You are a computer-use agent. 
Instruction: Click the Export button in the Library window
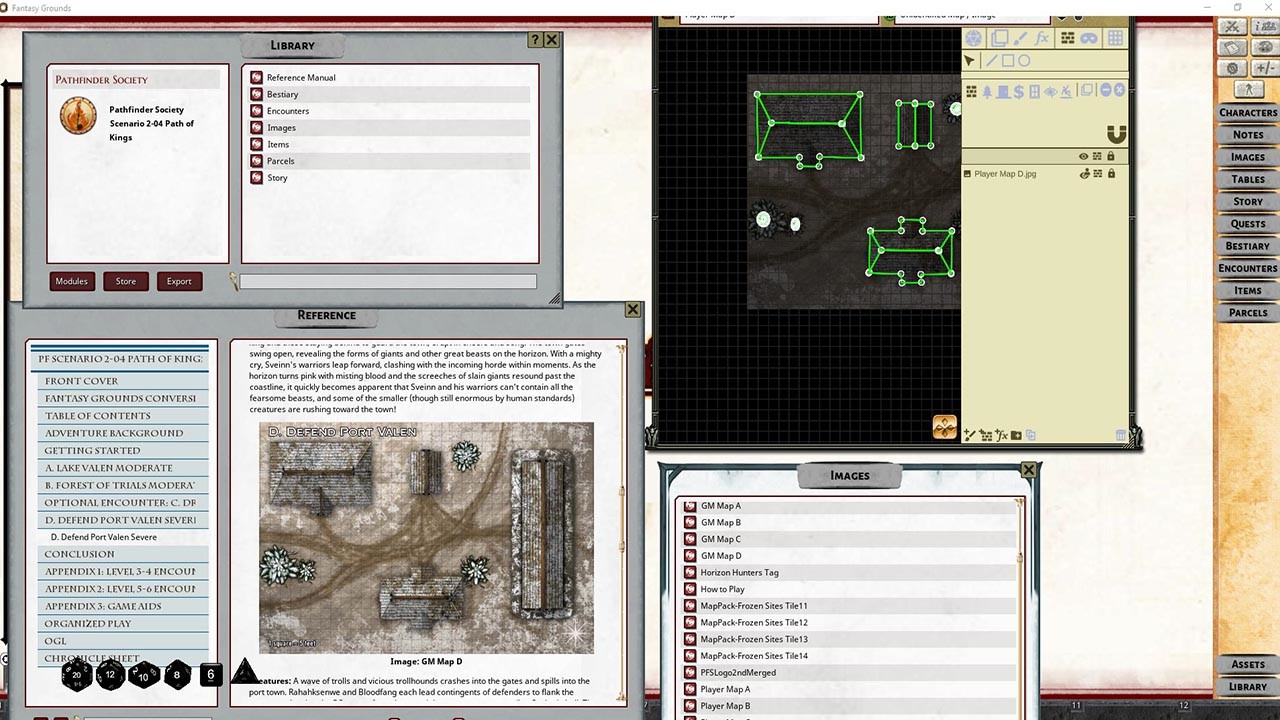point(180,281)
